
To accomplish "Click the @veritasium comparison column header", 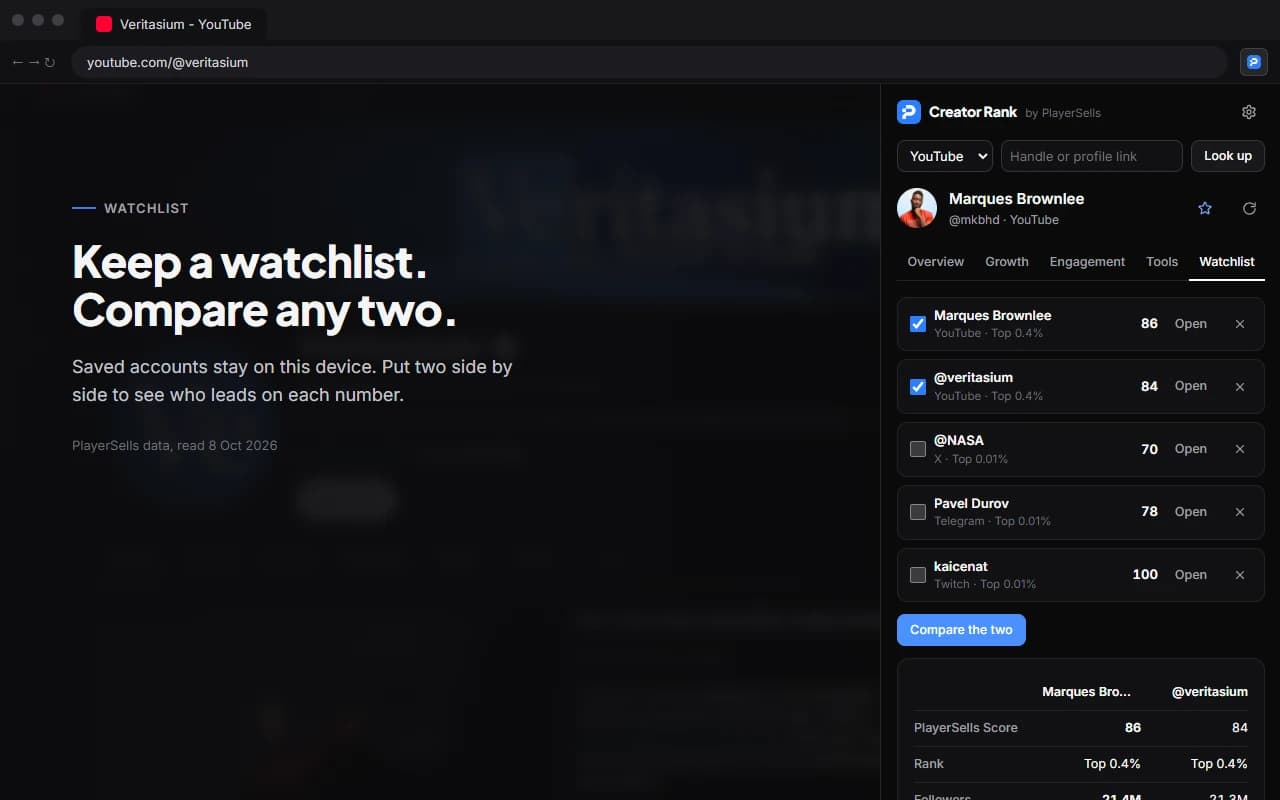I will tap(1210, 692).
